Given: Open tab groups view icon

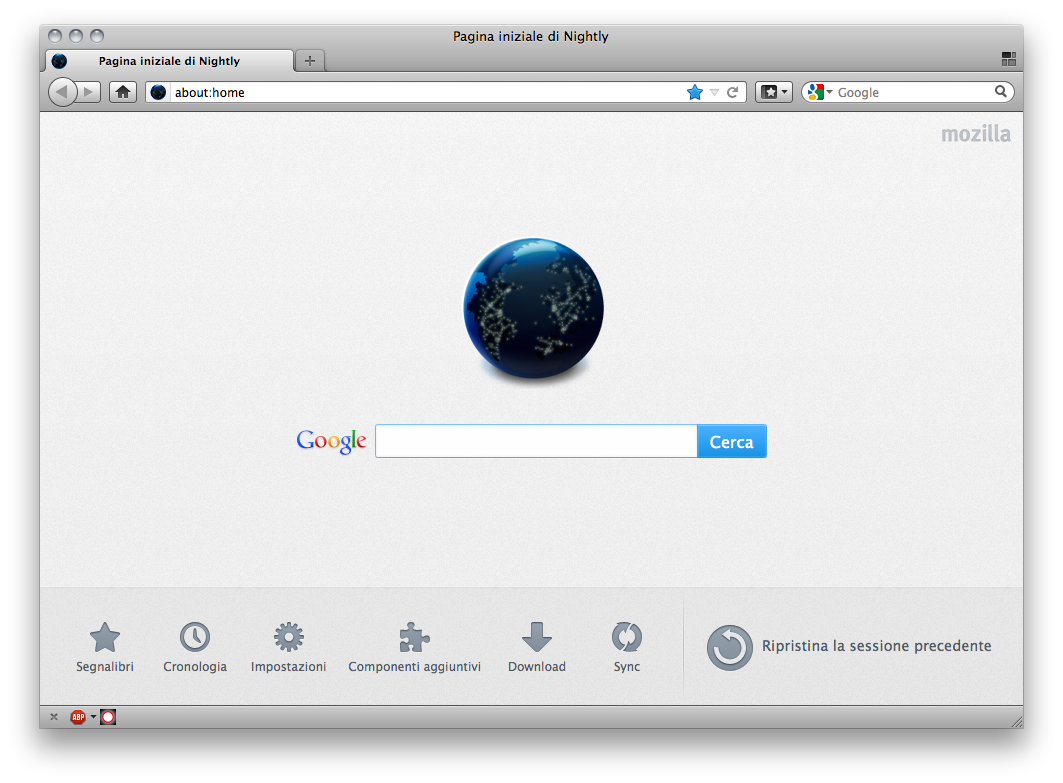Looking at the screenshot, I should (x=1009, y=59).
